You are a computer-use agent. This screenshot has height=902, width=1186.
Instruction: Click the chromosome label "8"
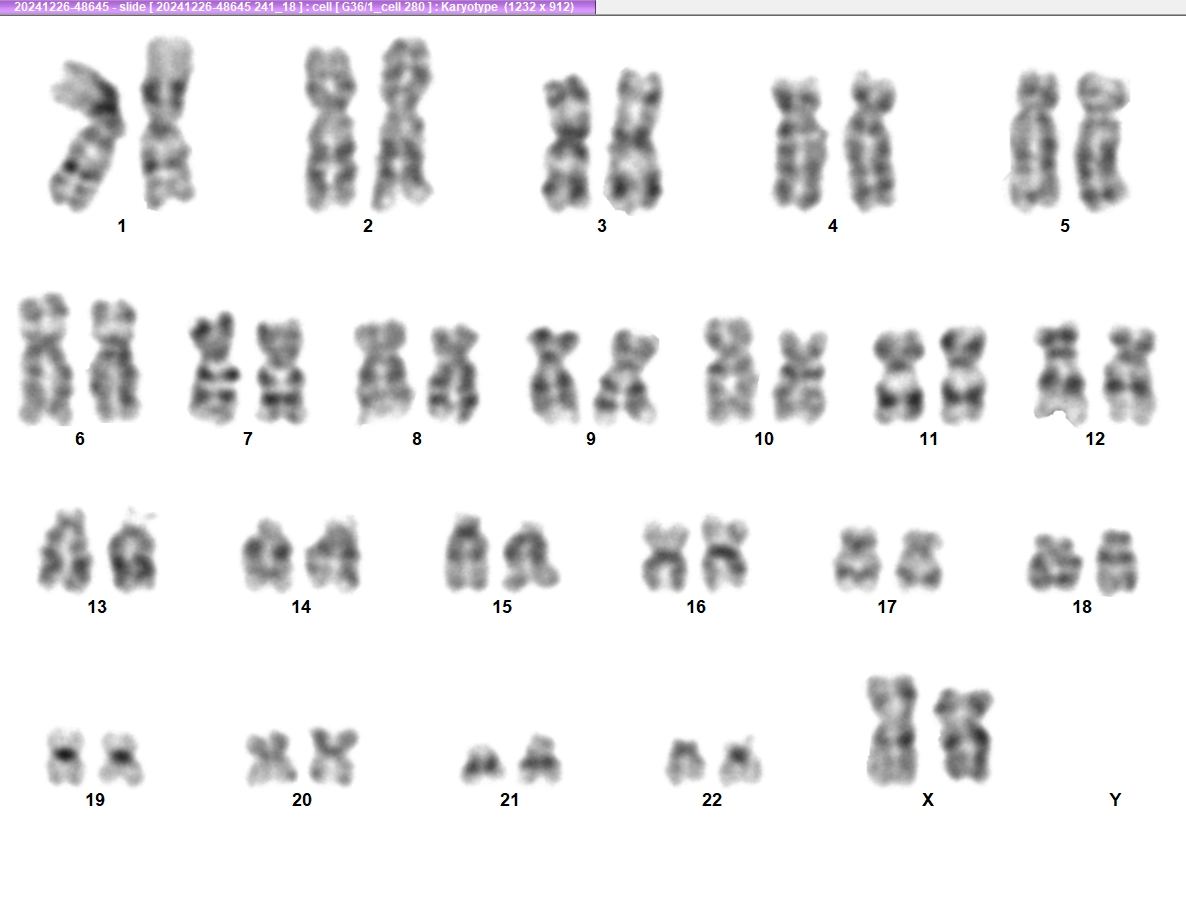click(x=417, y=439)
